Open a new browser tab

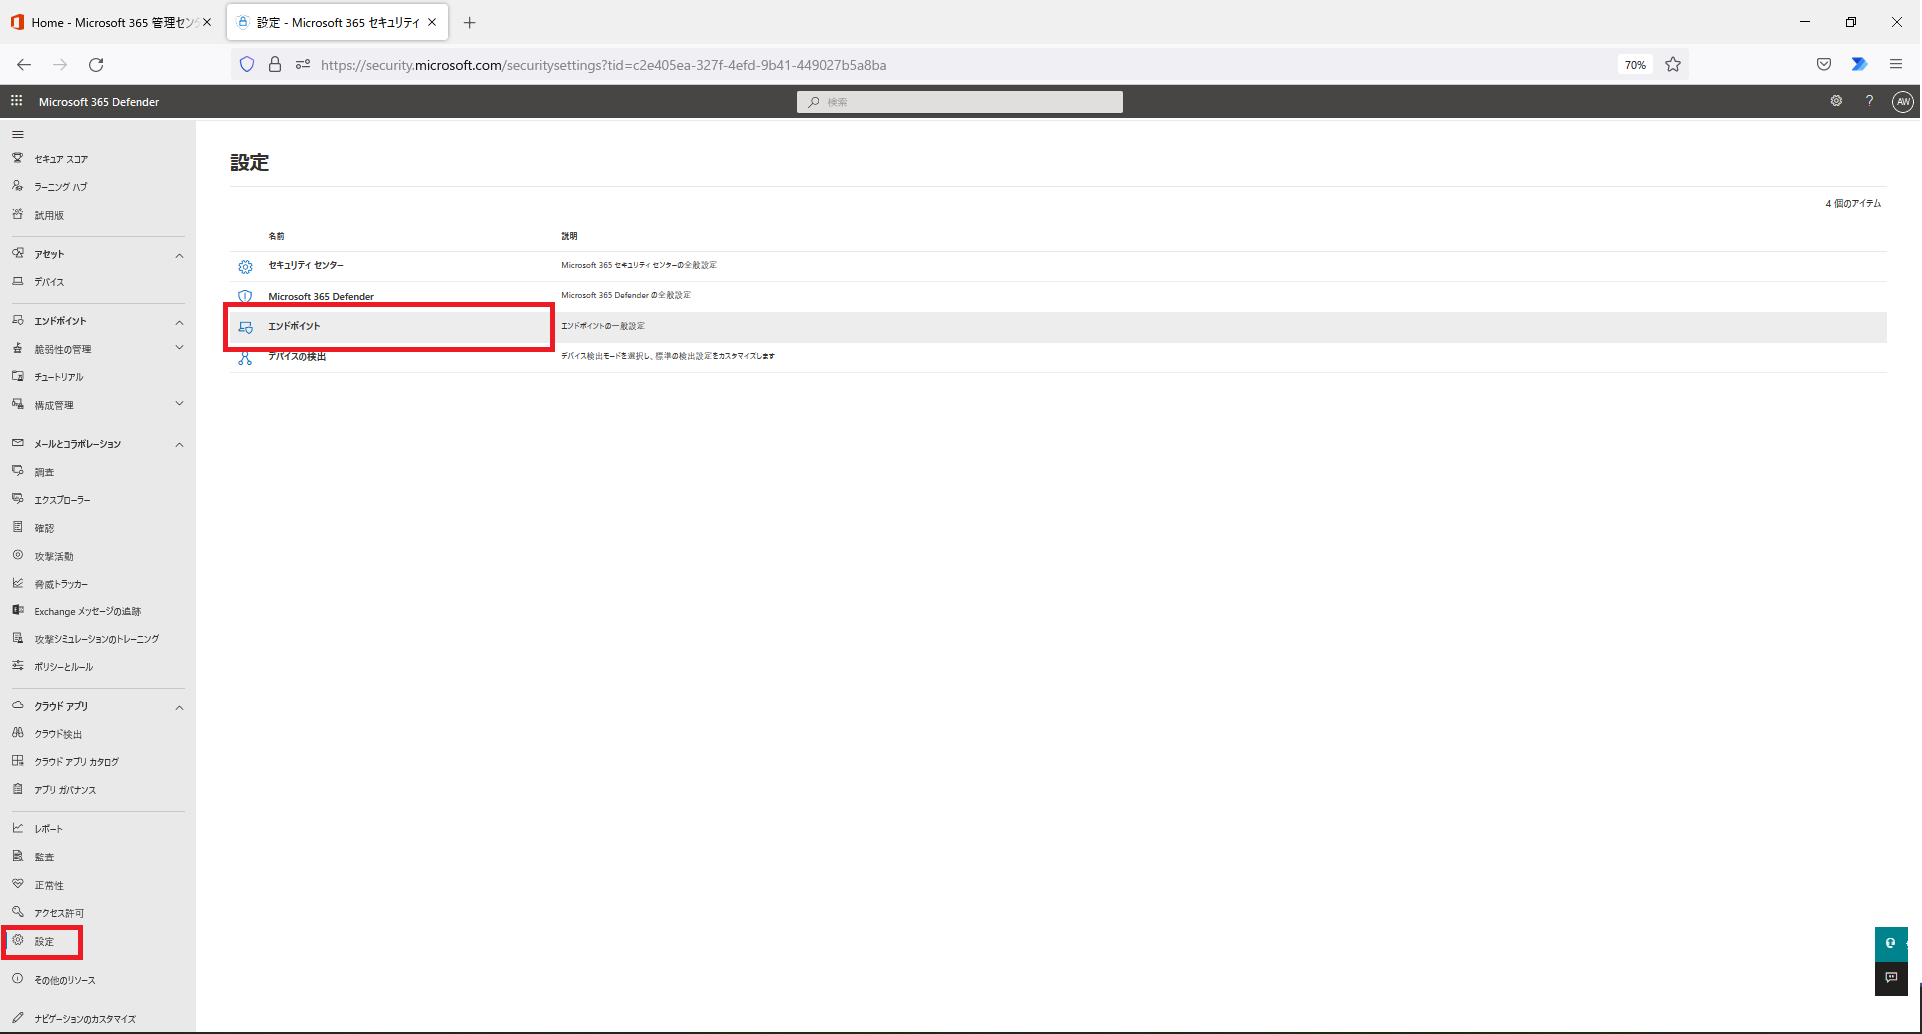pos(469,22)
